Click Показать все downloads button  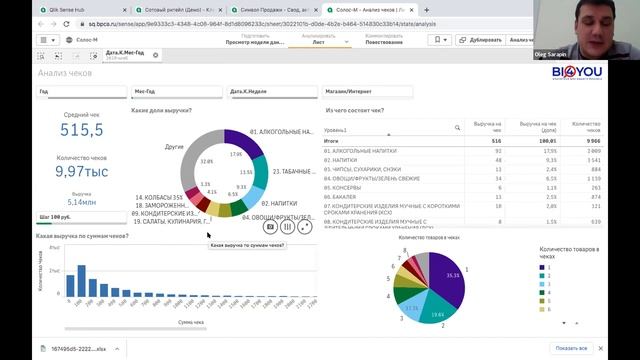click(x=571, y=348)
